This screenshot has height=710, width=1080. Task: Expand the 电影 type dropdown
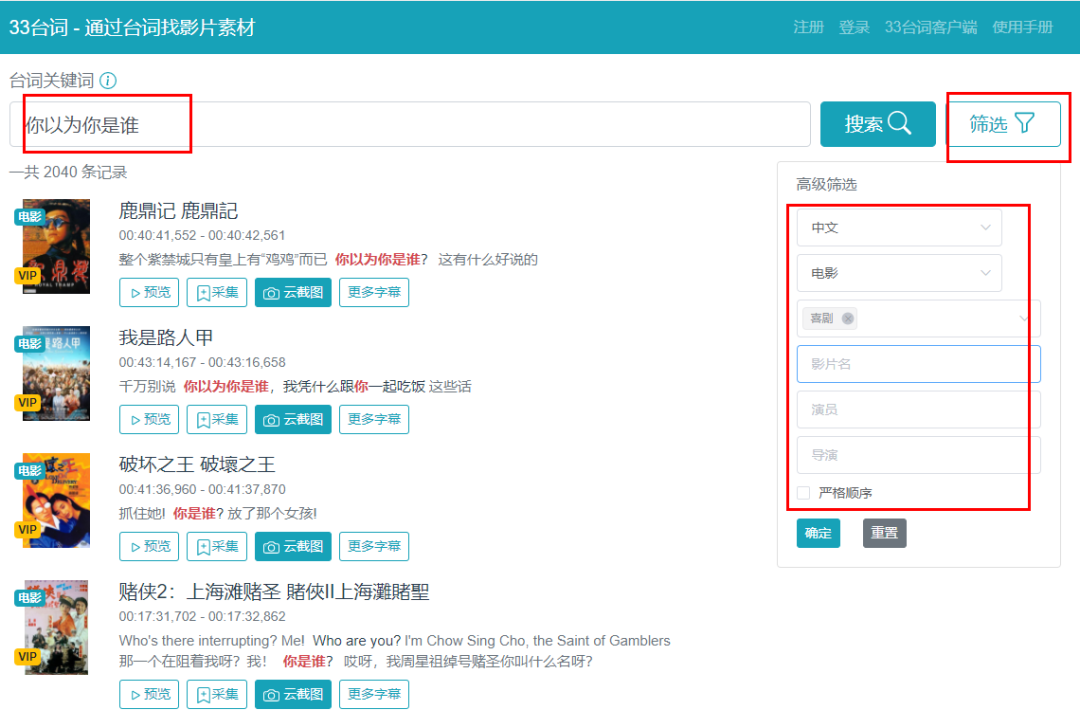(898, 273)
